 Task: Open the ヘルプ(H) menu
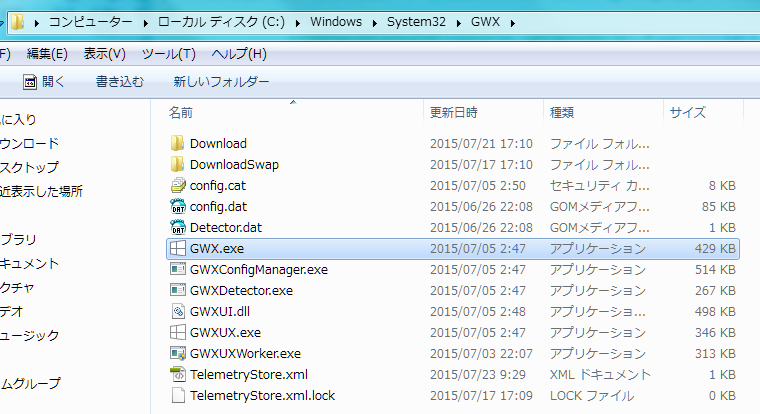click(239, 54)
